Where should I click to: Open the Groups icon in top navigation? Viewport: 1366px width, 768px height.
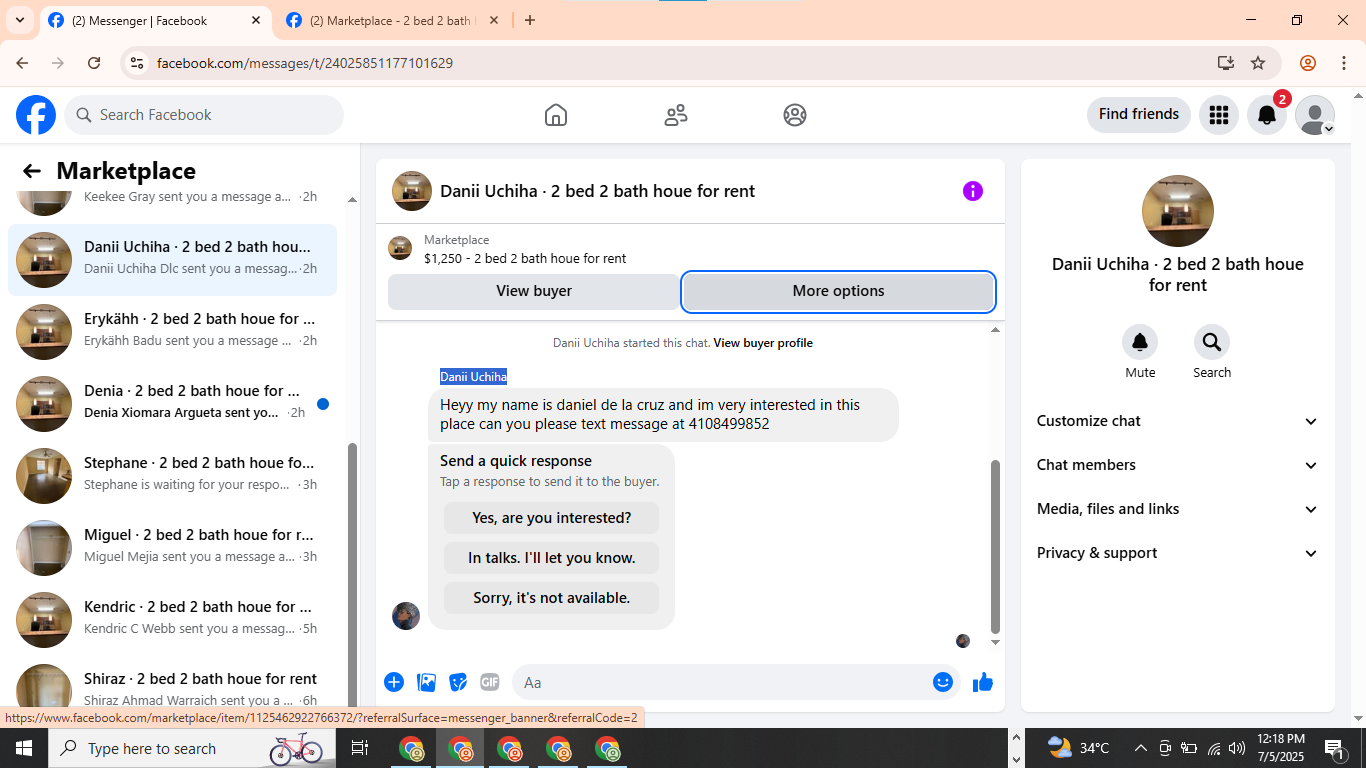(795, 115)
